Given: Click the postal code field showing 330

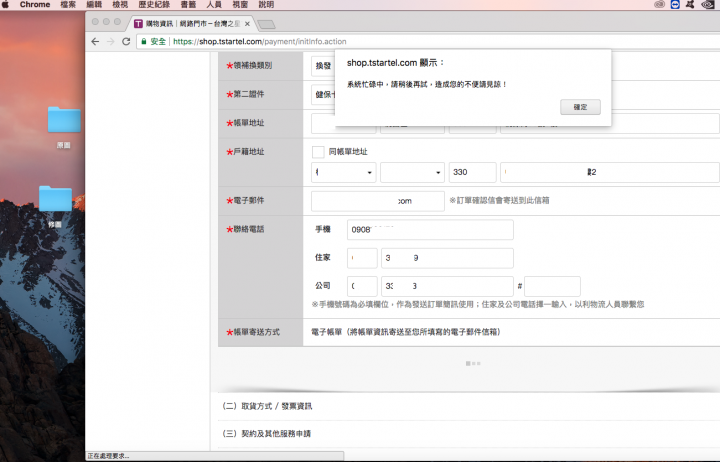Looking at the screenshot, I should (472, 172).
